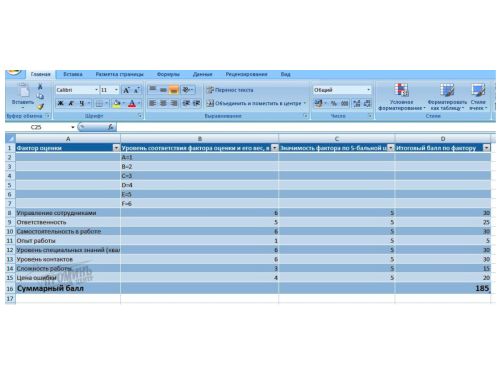500x375 pixels.
Task: Open Условное форматирование conditional formatting
Action: 401,97
